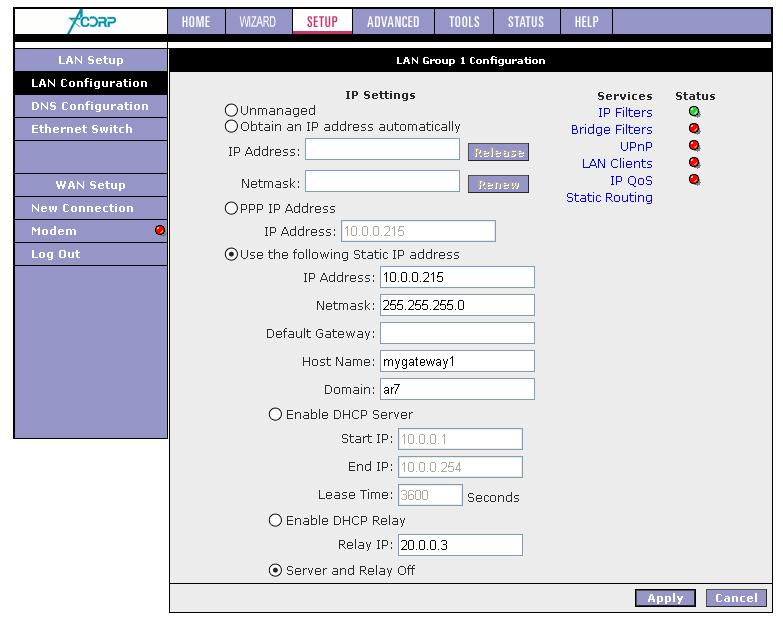
Task: Click the Relay IP field 20.0.0.3
Action: 460,545
